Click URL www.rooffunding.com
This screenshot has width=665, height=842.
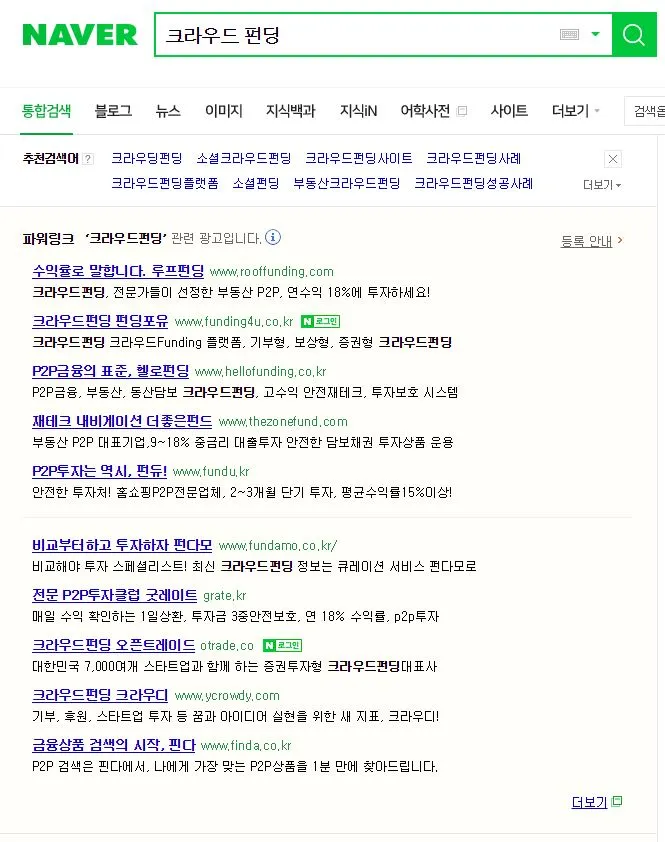pyautogui.click(x=272, y=272)
